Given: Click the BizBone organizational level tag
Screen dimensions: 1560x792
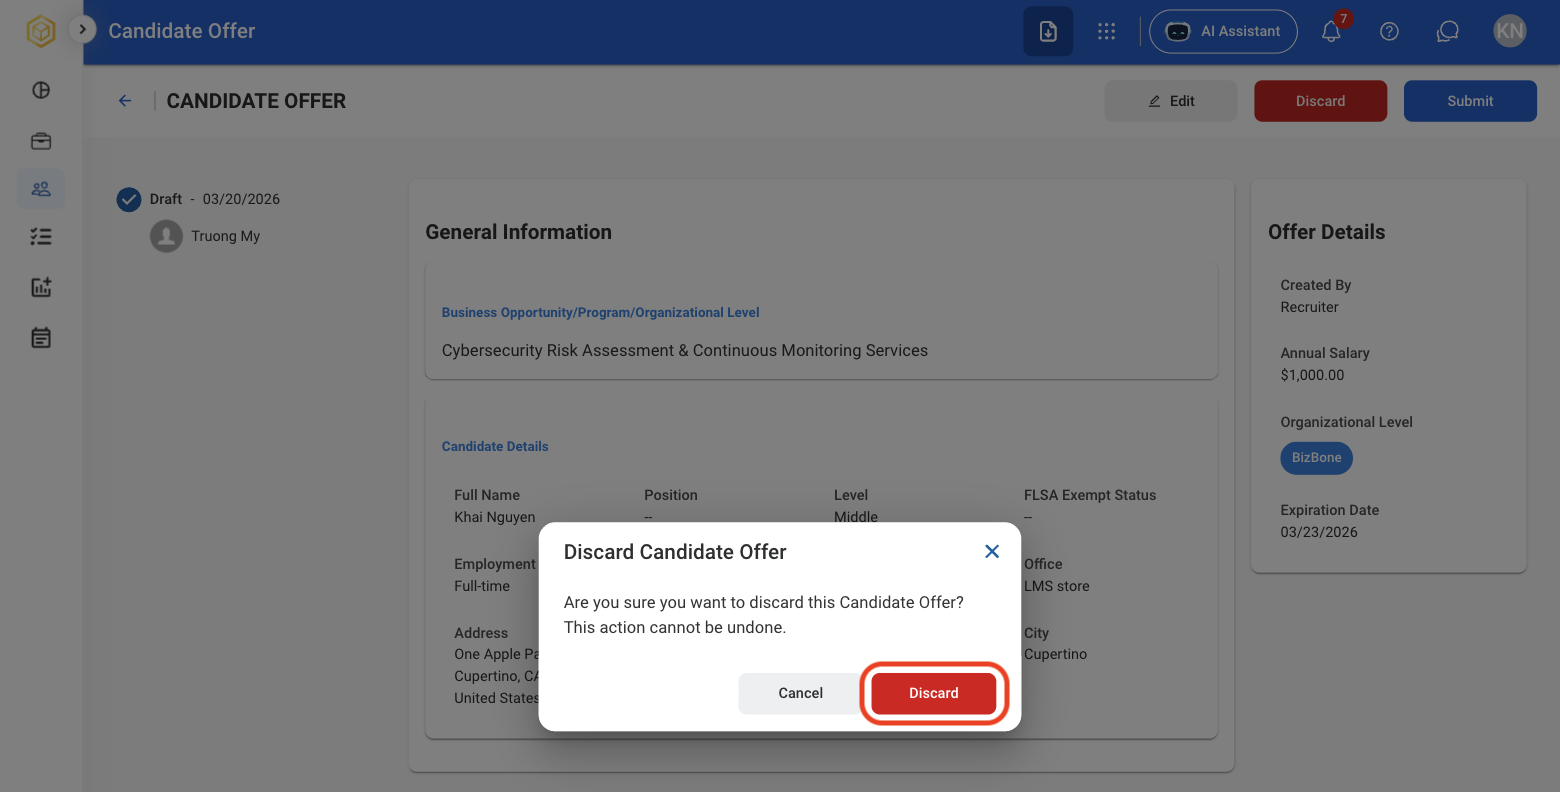Looking at the screenshot, I should coord(1316,458).
